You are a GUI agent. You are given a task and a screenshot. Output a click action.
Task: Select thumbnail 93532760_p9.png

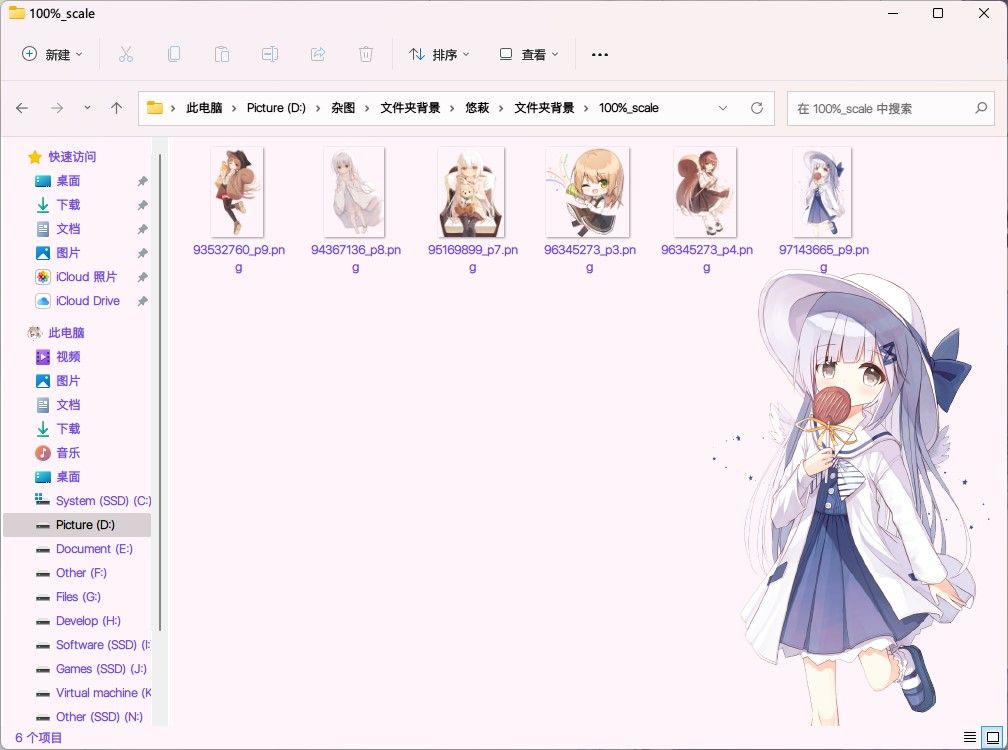point(237,192)
